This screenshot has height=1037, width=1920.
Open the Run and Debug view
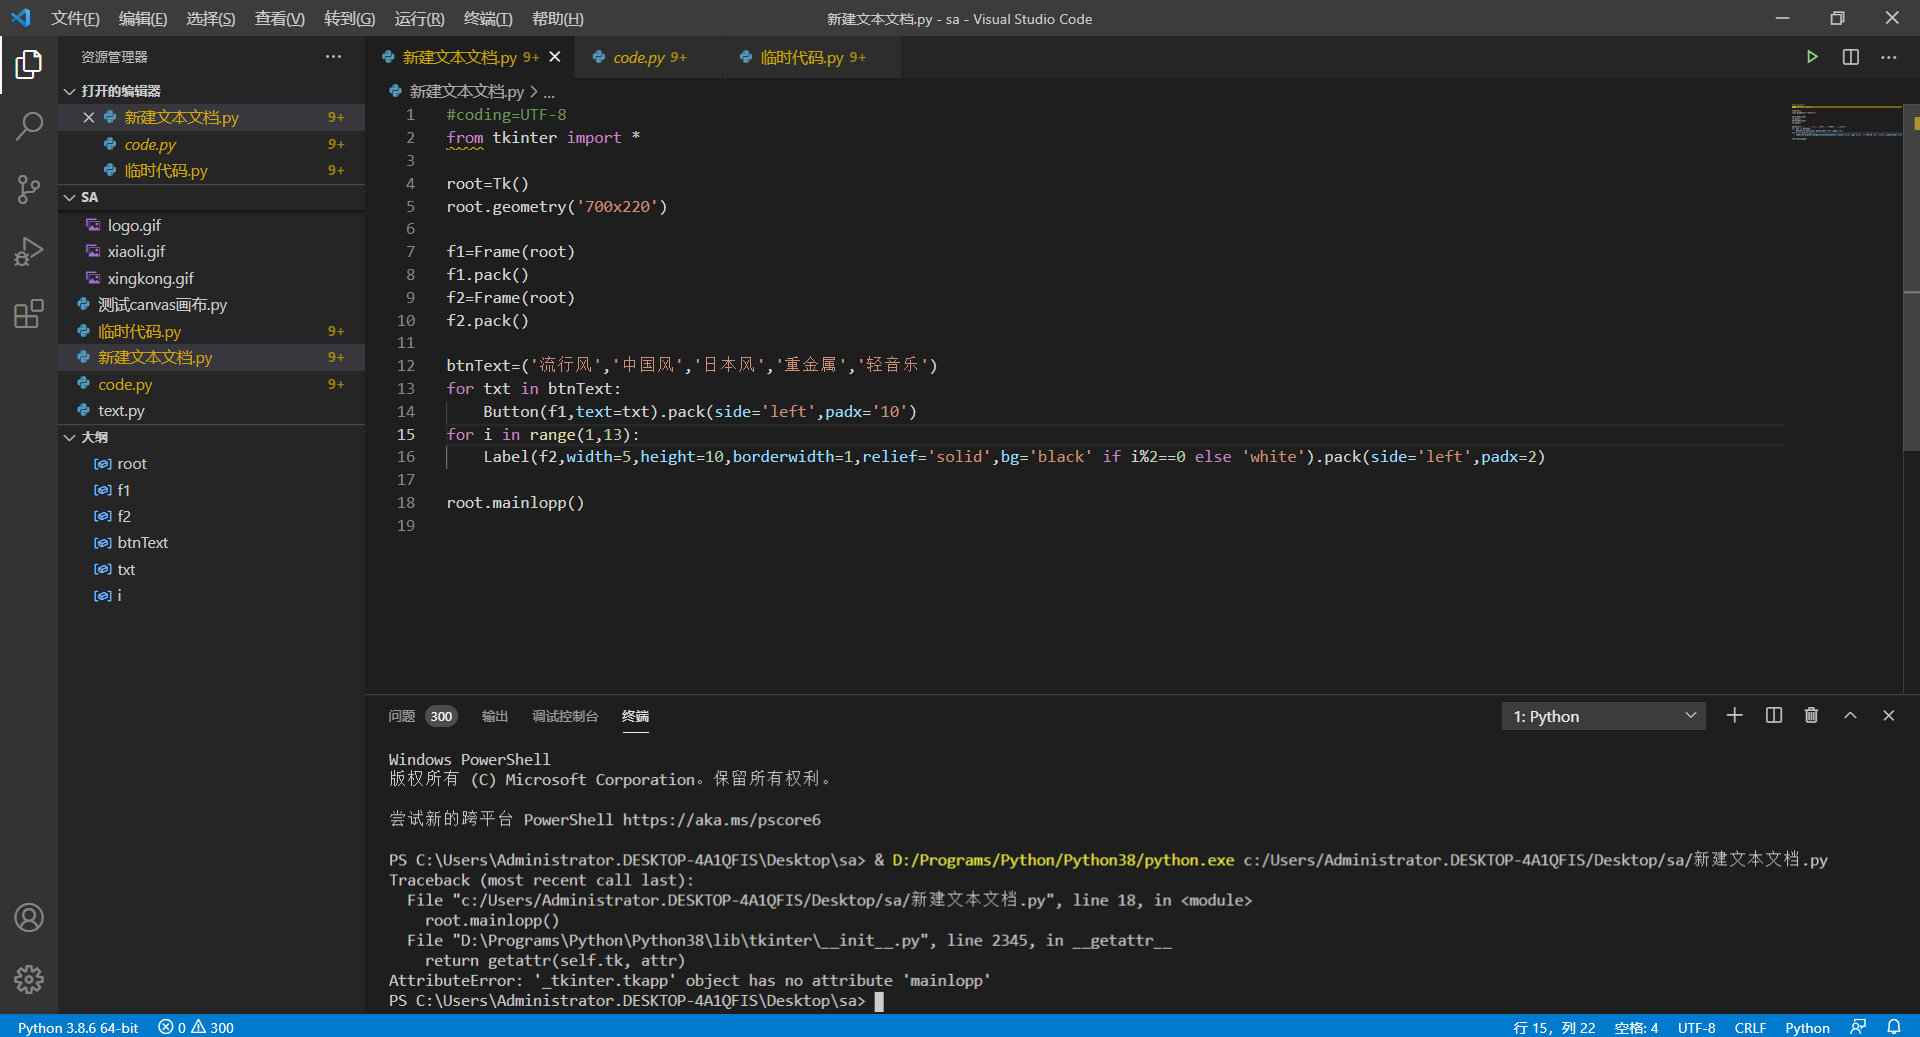29,251
